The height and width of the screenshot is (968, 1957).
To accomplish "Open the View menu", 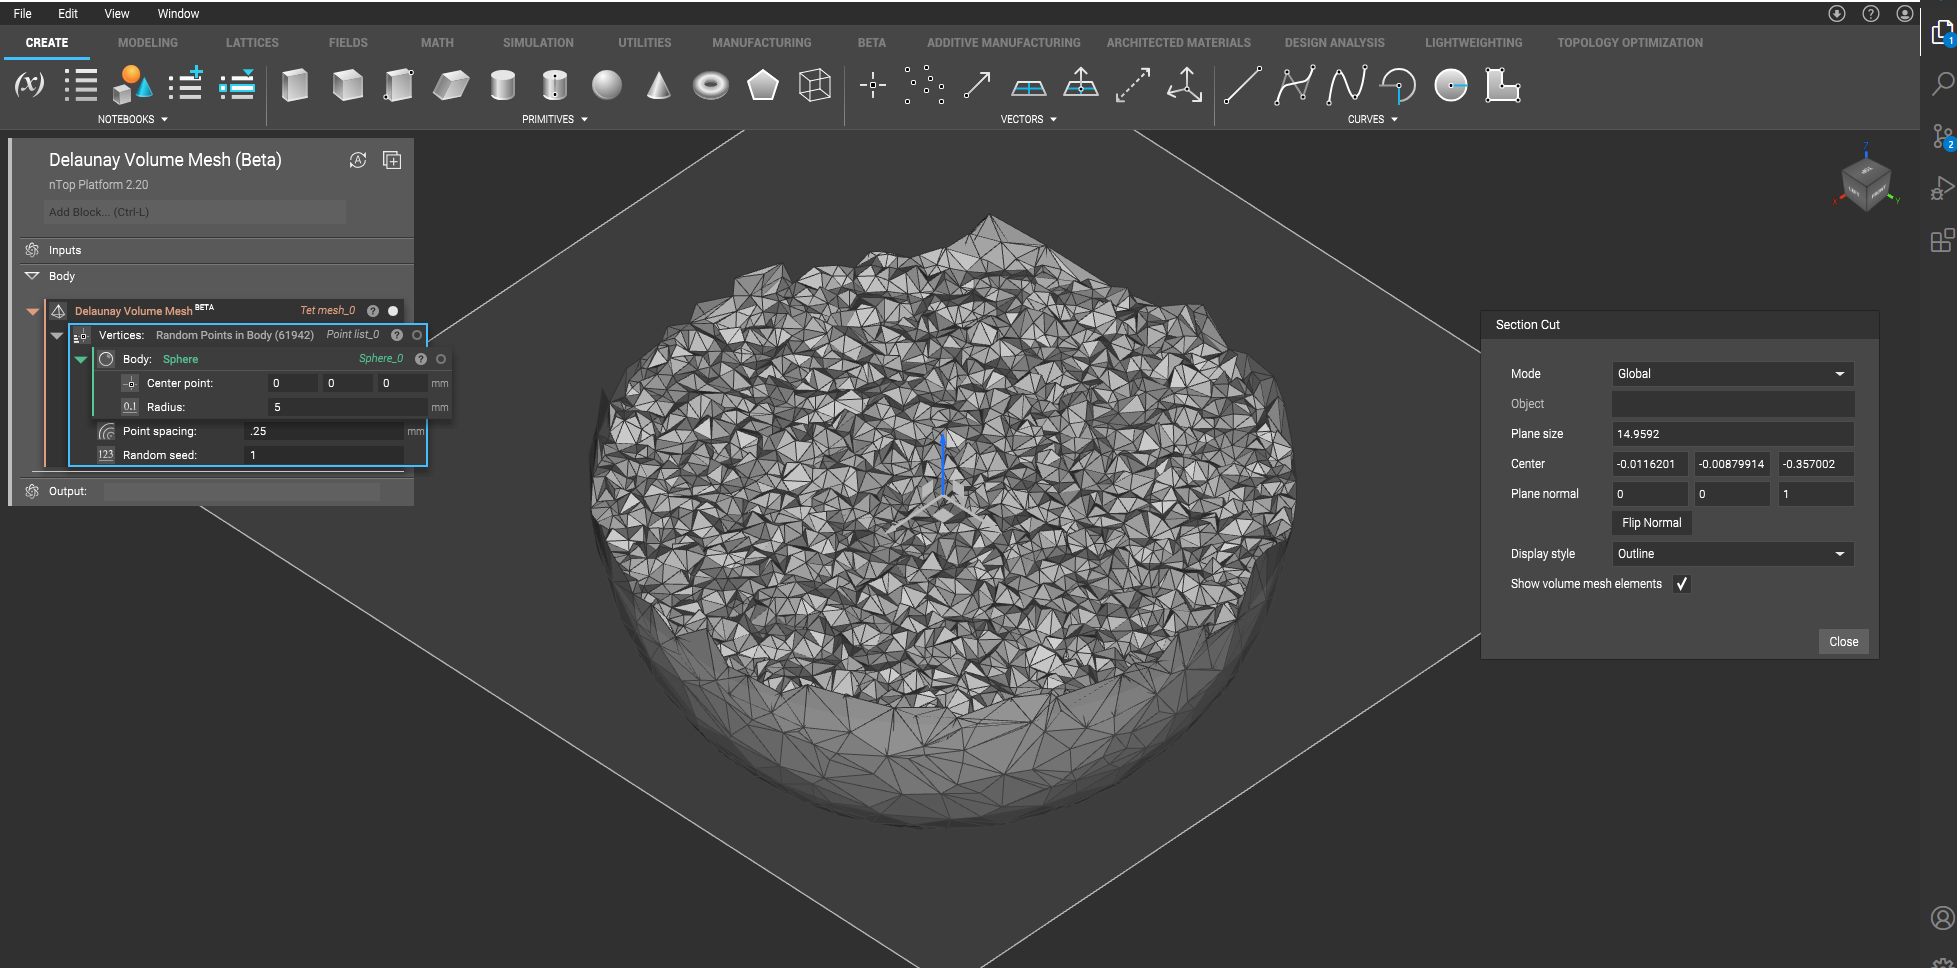I will pyautogui.click(x=117, y=14).
